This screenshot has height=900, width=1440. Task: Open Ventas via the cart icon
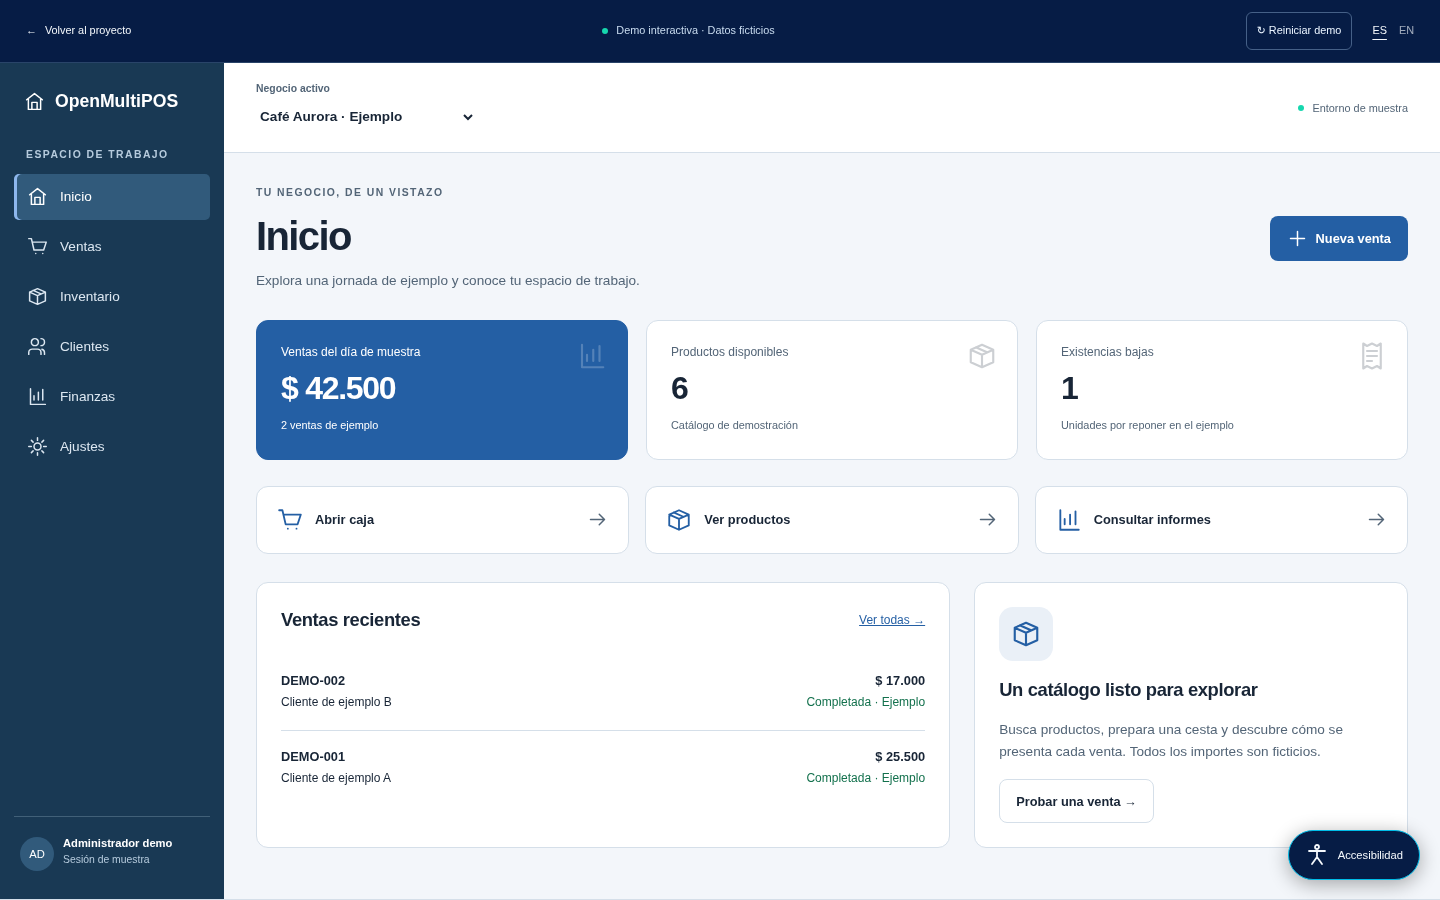37,246
